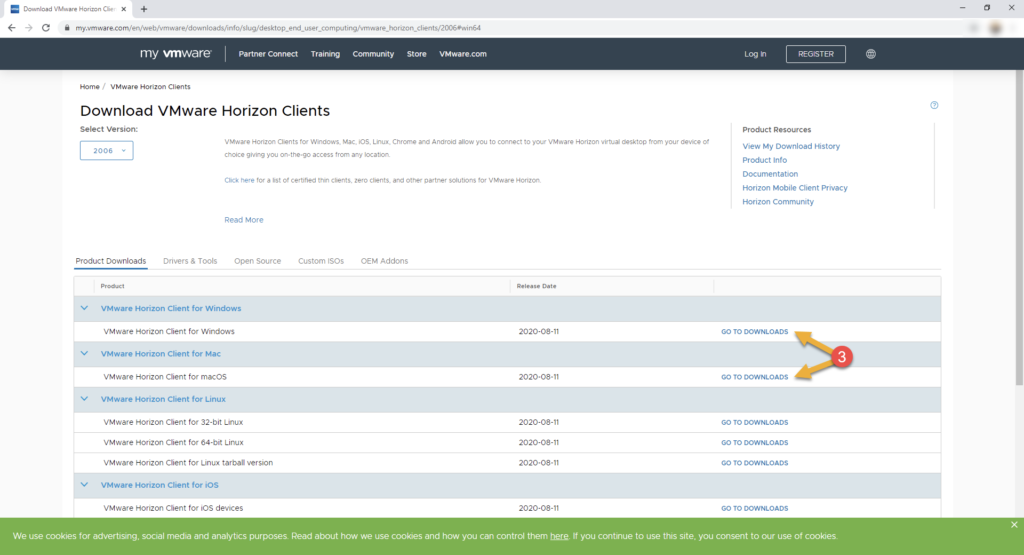1024x555 pixels.
Task: Click the browser back arrow
Action: pos(11,28)
